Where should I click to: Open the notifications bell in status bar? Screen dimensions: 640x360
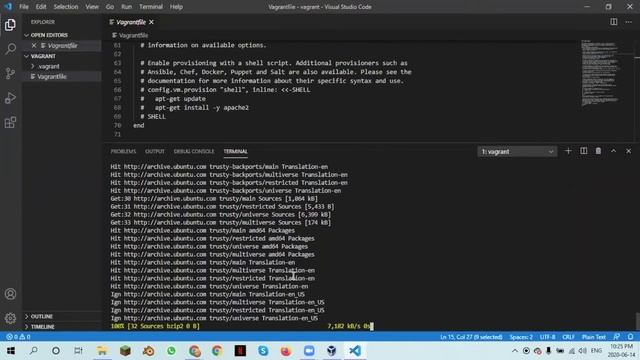tap(631, 337)
